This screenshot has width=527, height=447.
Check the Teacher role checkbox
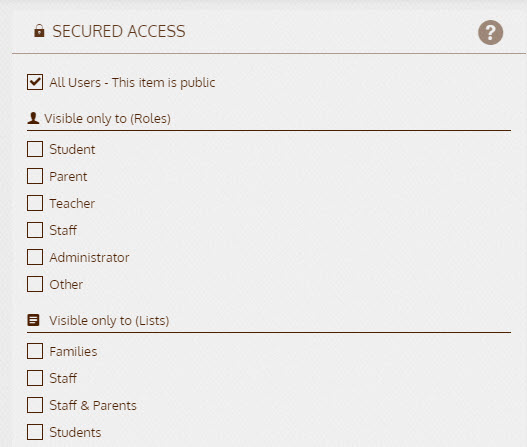click(x=35, y=203)
